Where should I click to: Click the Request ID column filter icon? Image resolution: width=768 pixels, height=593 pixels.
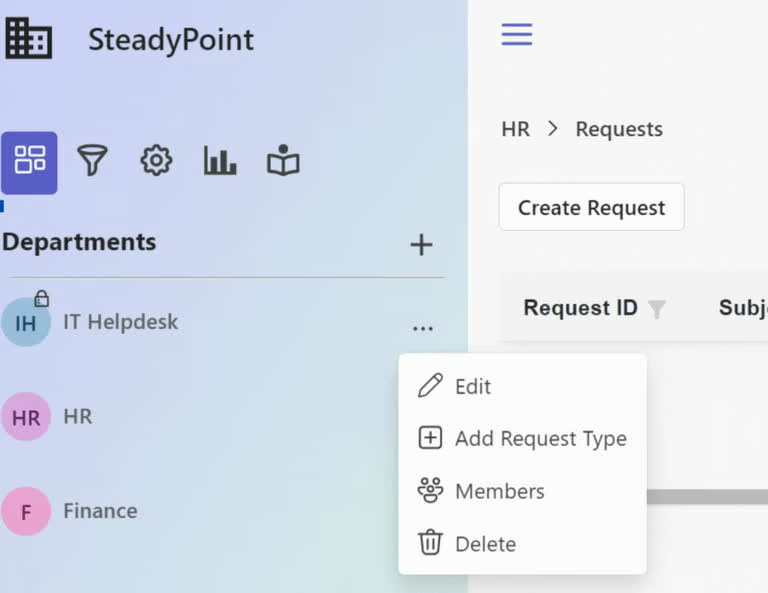[657, 309]
